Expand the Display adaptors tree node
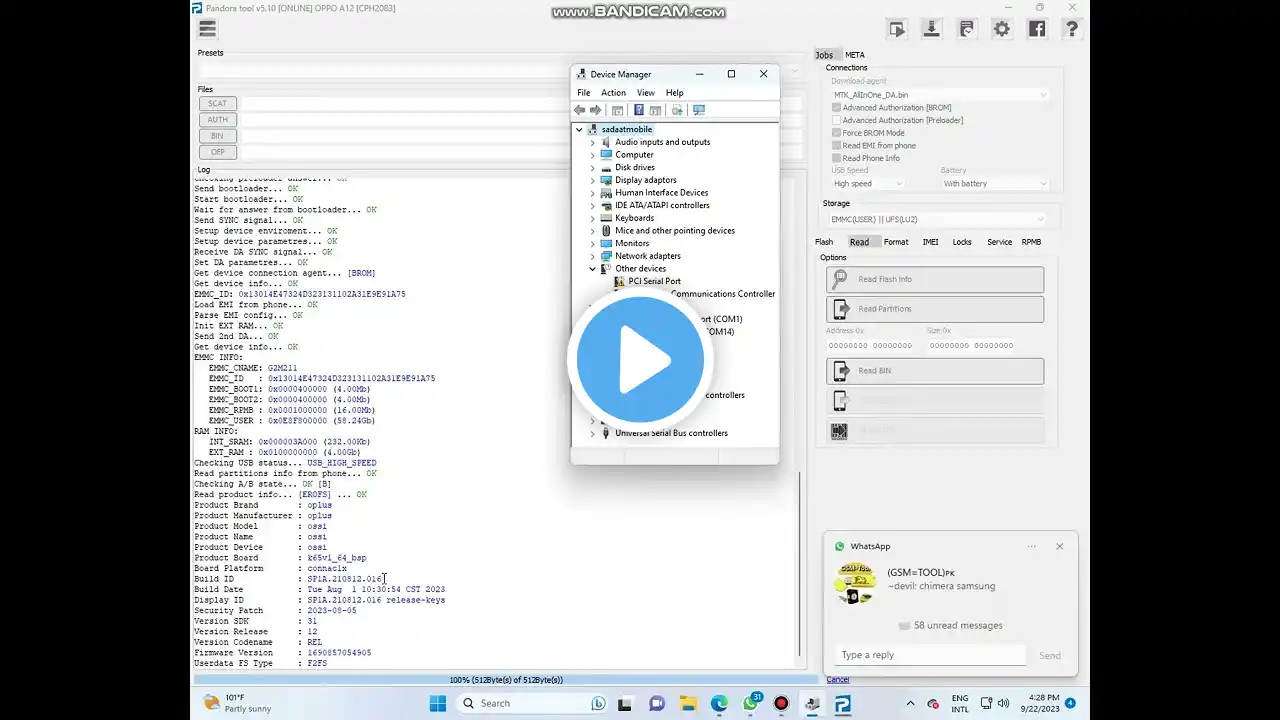This screenshot has width=1280, height=720. click(x=592, y=180)
